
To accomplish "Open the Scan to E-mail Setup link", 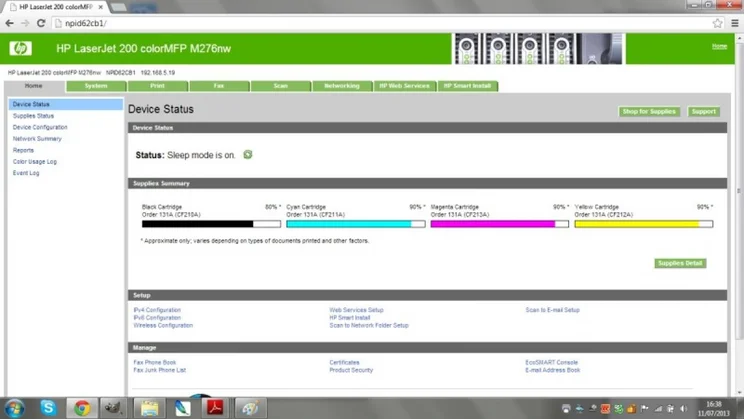I will (552, 310).
